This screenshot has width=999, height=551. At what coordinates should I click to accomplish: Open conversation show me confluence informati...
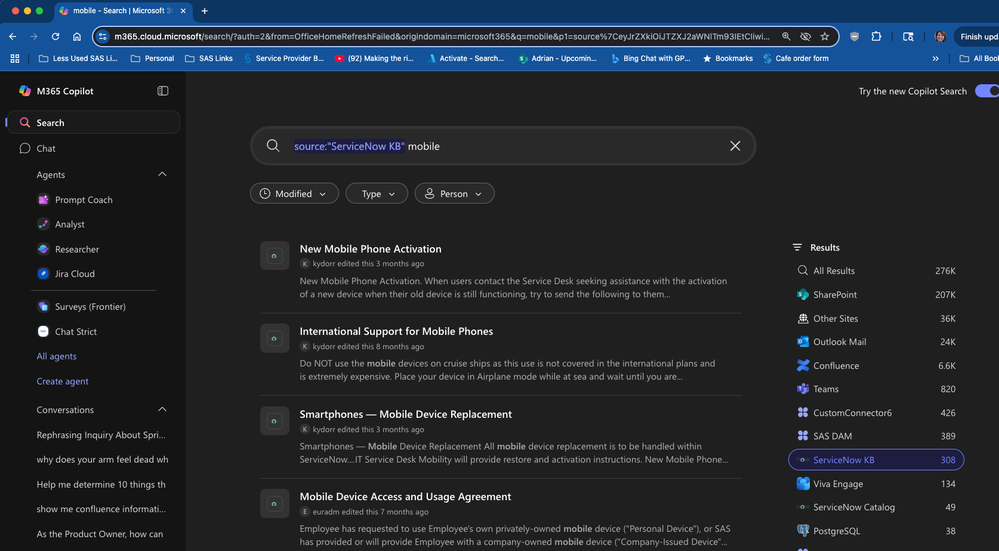101,509
